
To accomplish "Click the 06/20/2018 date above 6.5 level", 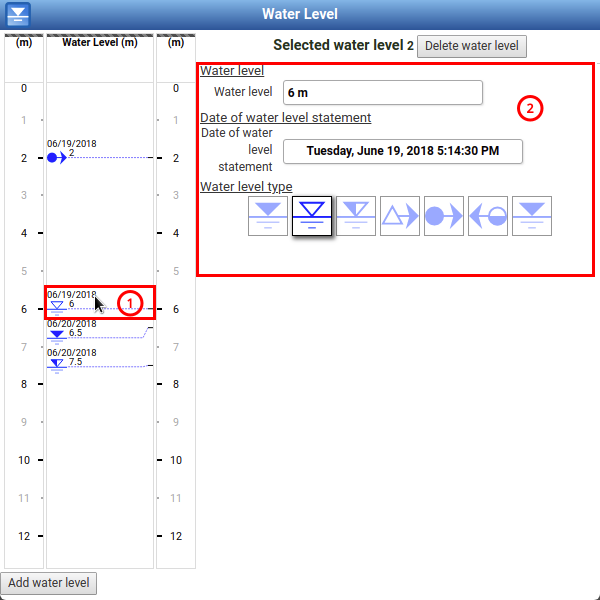I will click(x=72, y=324).
